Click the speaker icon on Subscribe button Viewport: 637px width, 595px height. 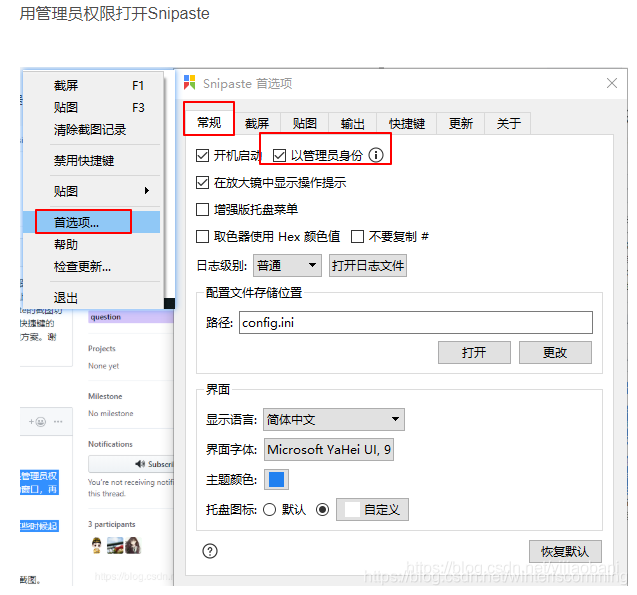pos(140,464)
